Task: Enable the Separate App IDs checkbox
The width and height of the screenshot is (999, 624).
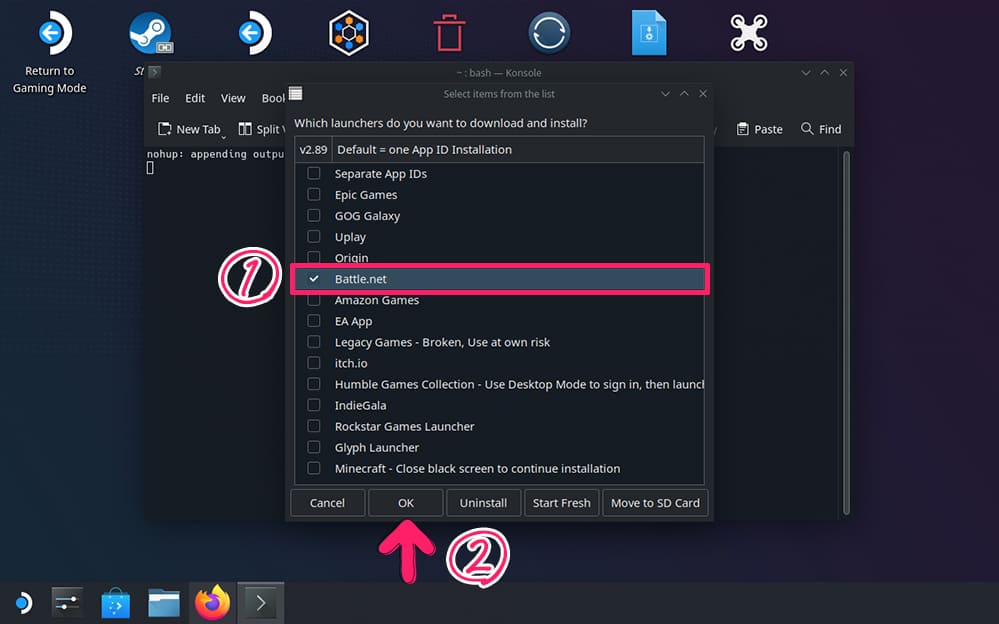Action: [x=313, y=173]
